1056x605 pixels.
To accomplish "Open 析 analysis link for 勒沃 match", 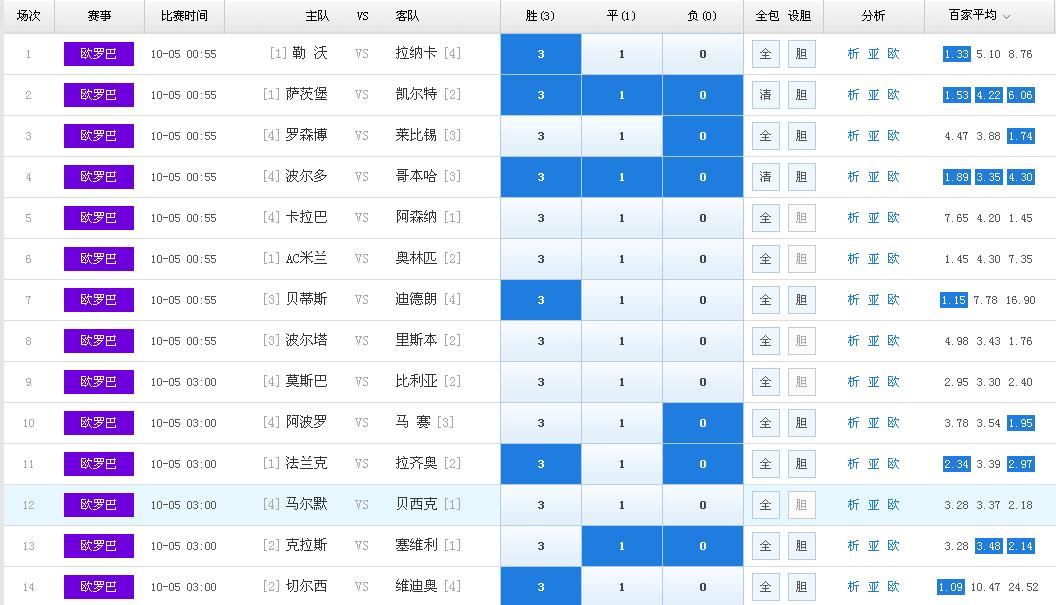I will tap(853, 54).
